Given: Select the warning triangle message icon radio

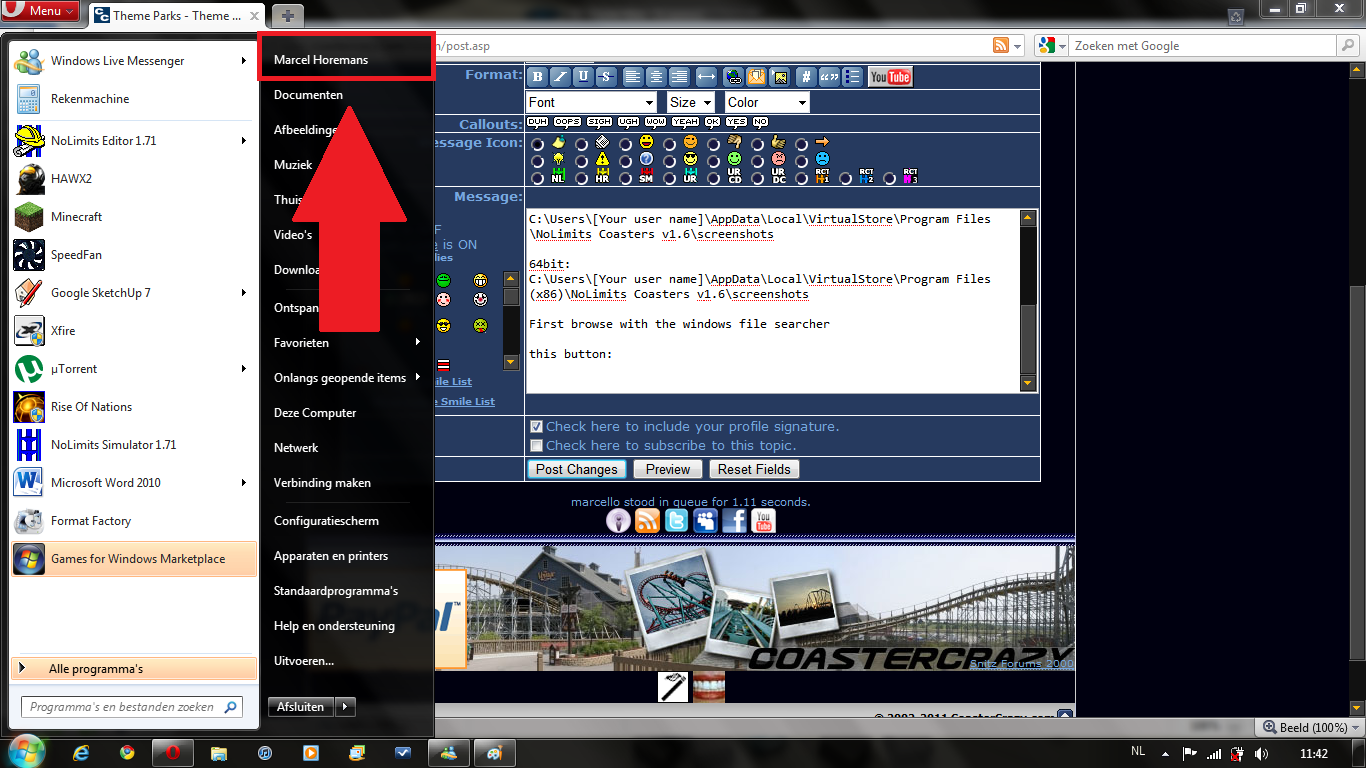Looking at the screenshot, I should [582, 161].
